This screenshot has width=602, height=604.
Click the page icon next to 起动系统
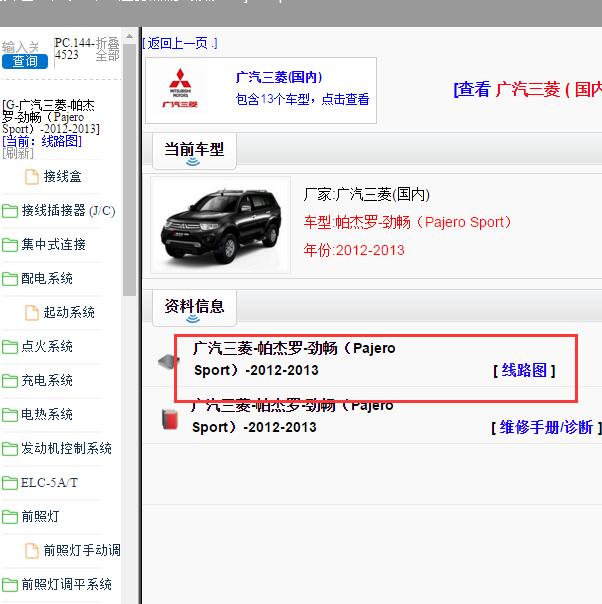pos(32,313)
